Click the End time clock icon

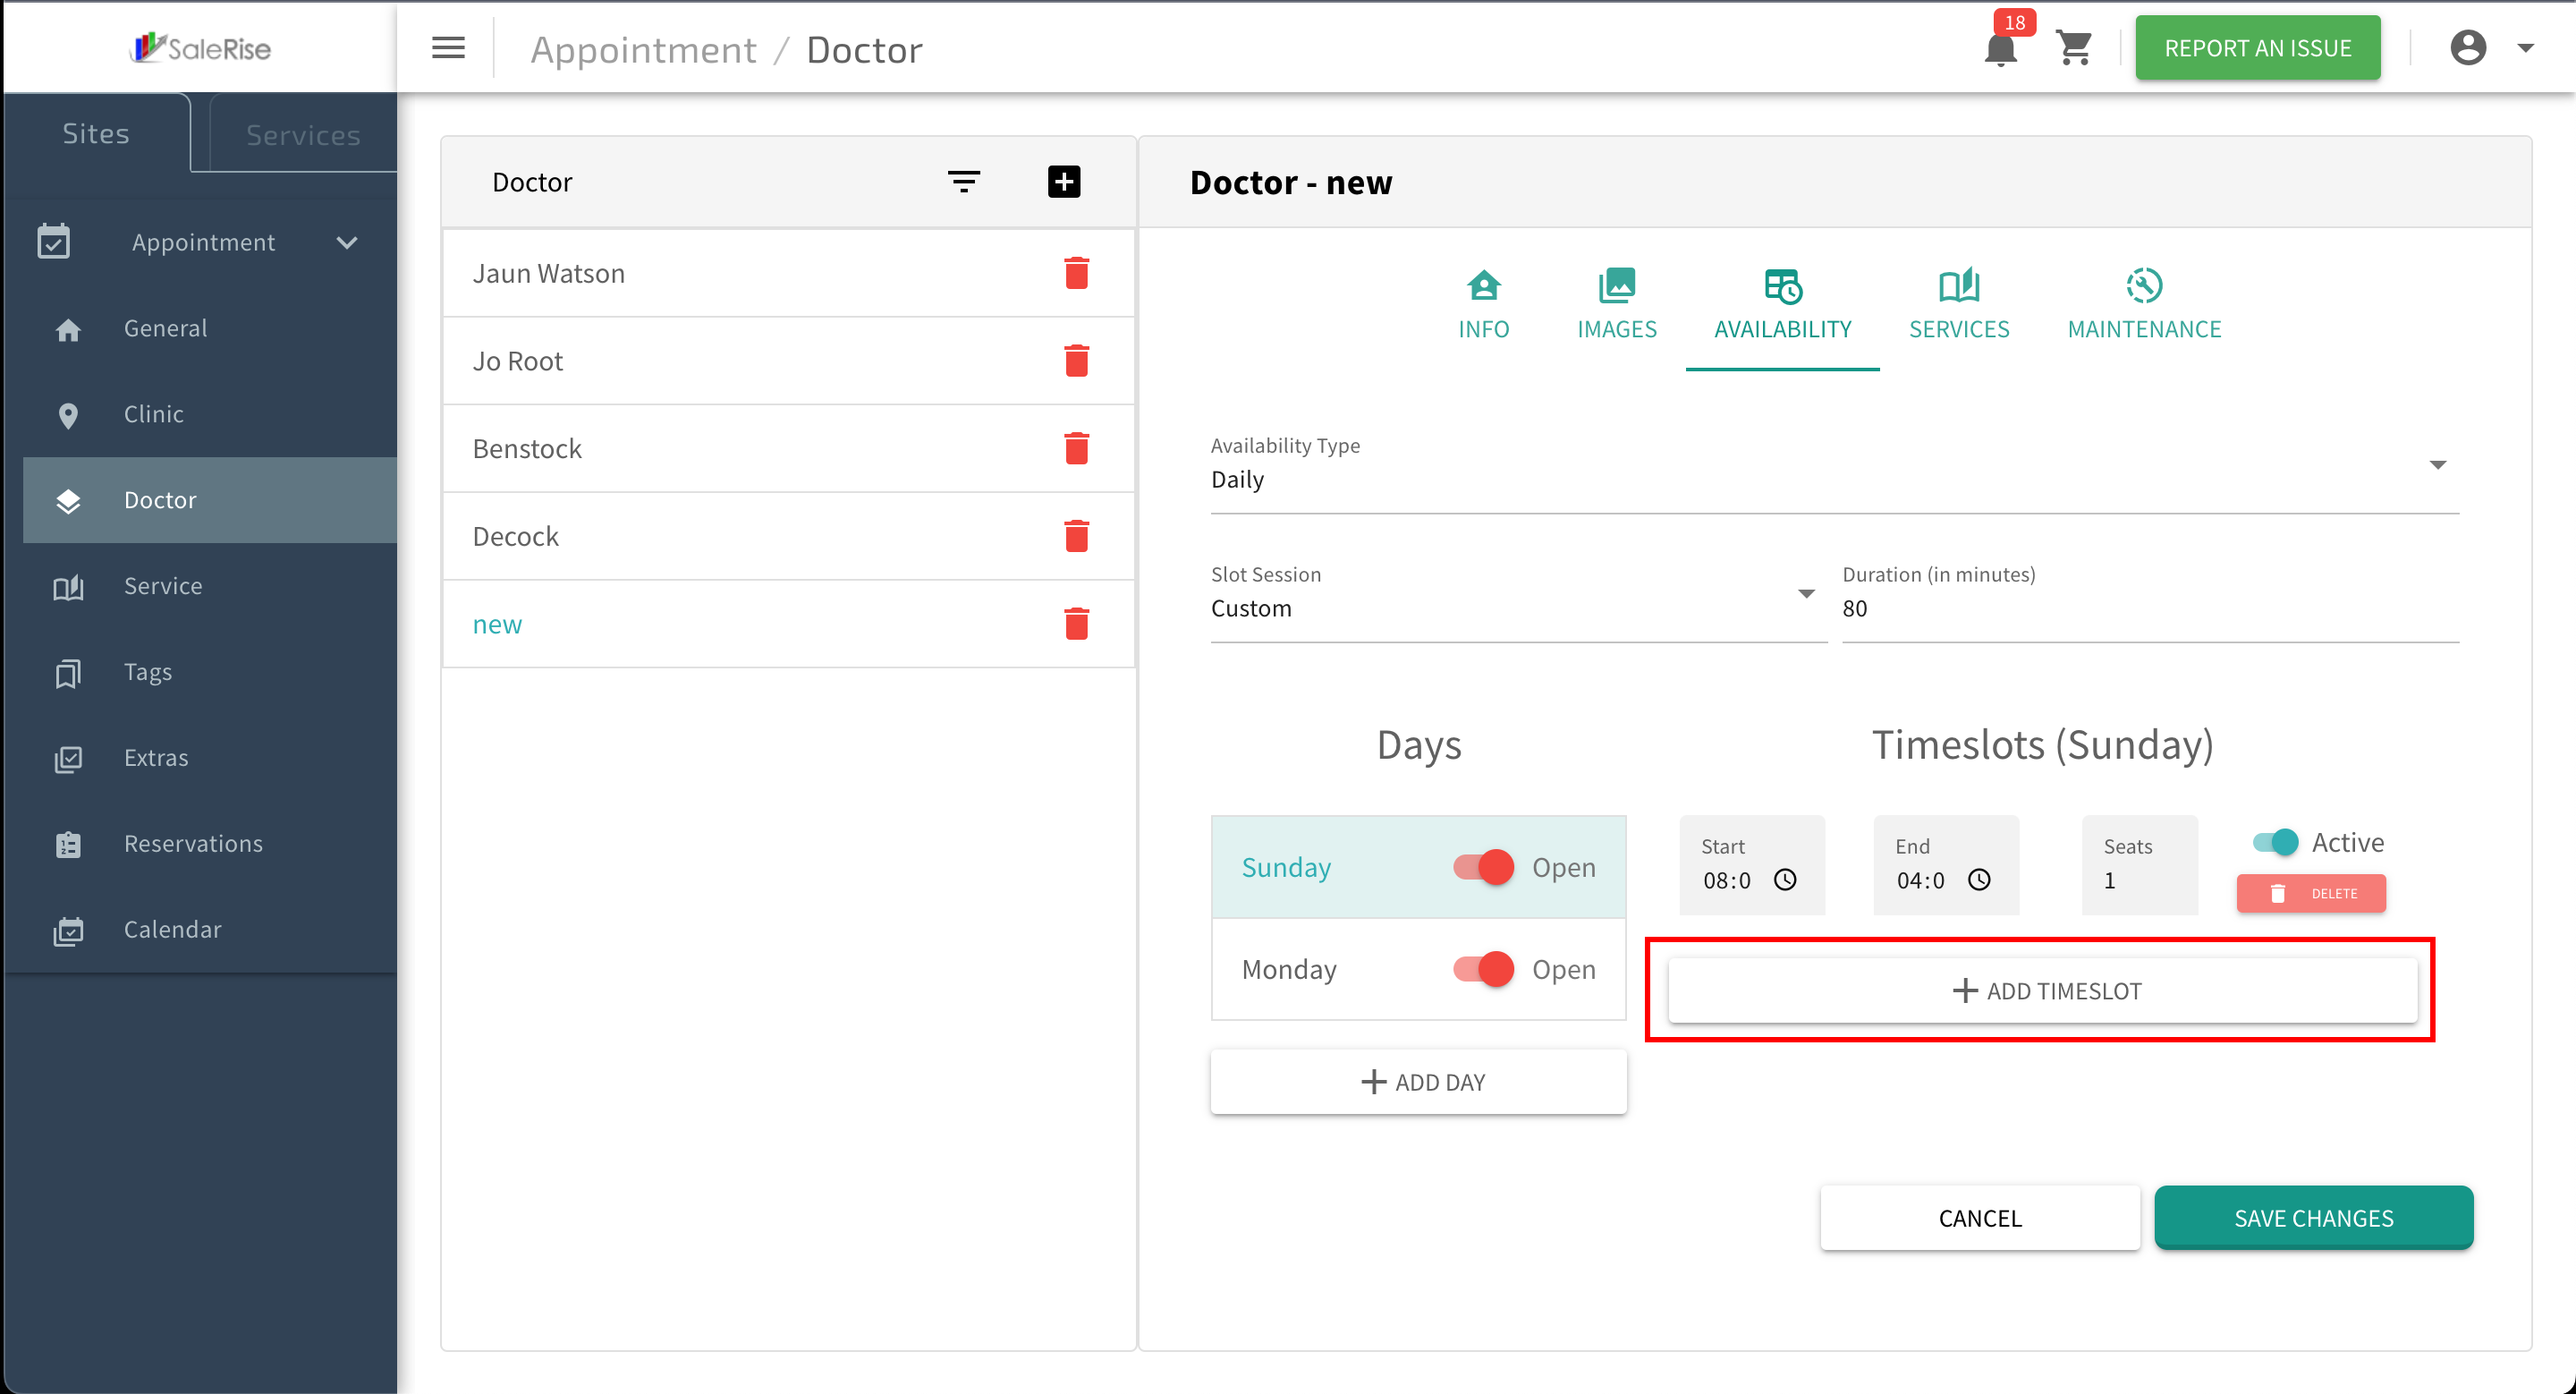point(1979,880)
